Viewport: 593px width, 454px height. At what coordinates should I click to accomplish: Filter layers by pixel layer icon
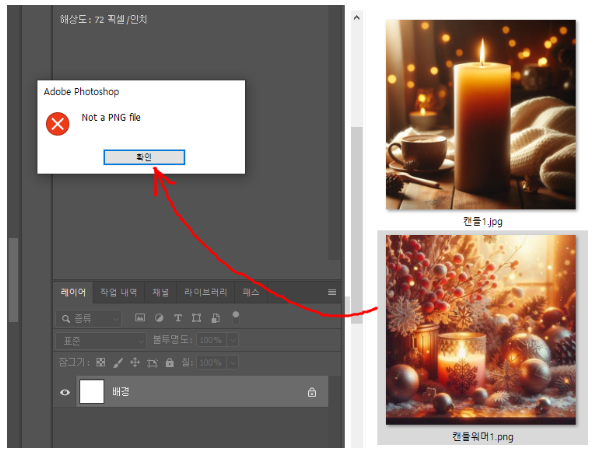(140, 318)
